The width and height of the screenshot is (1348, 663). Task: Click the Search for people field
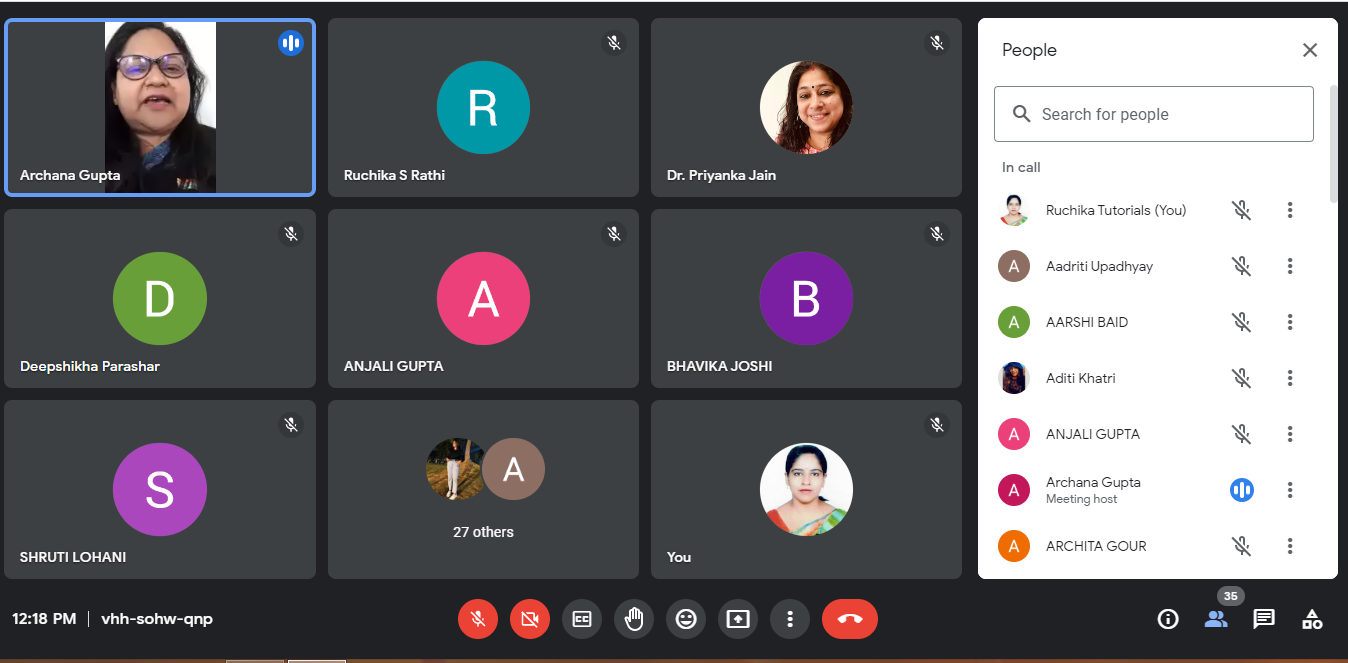point(1153,114)
